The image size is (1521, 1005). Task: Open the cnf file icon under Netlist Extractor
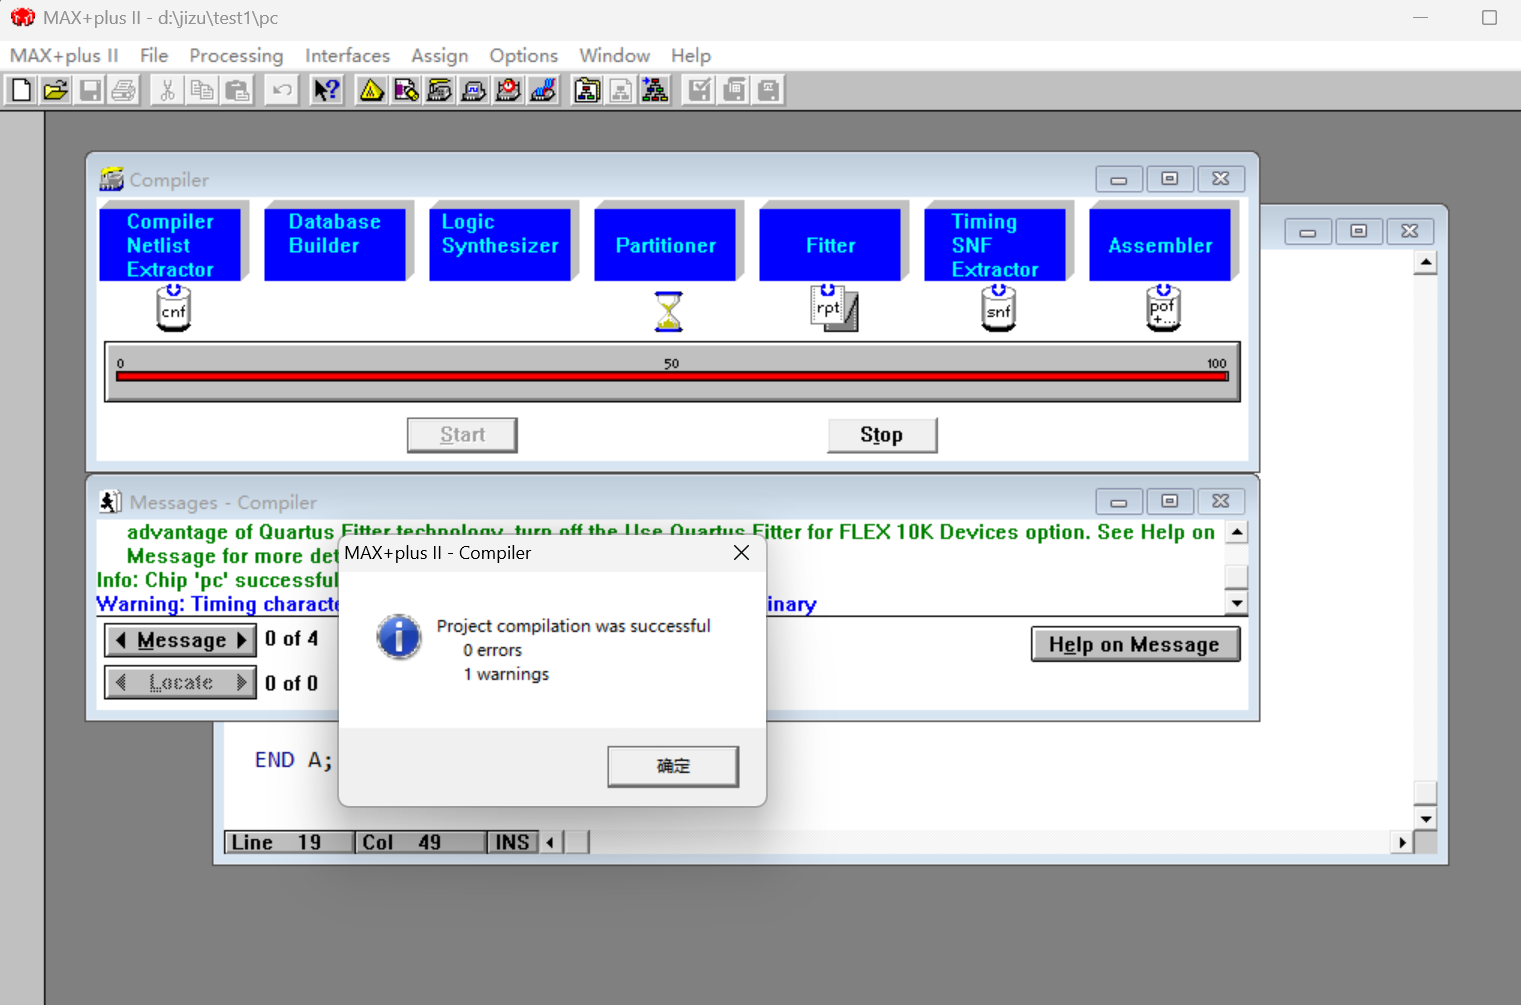click(173, 307)
